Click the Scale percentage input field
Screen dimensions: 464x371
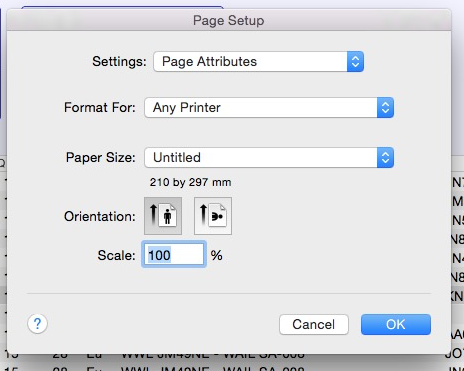click(174, 255)
